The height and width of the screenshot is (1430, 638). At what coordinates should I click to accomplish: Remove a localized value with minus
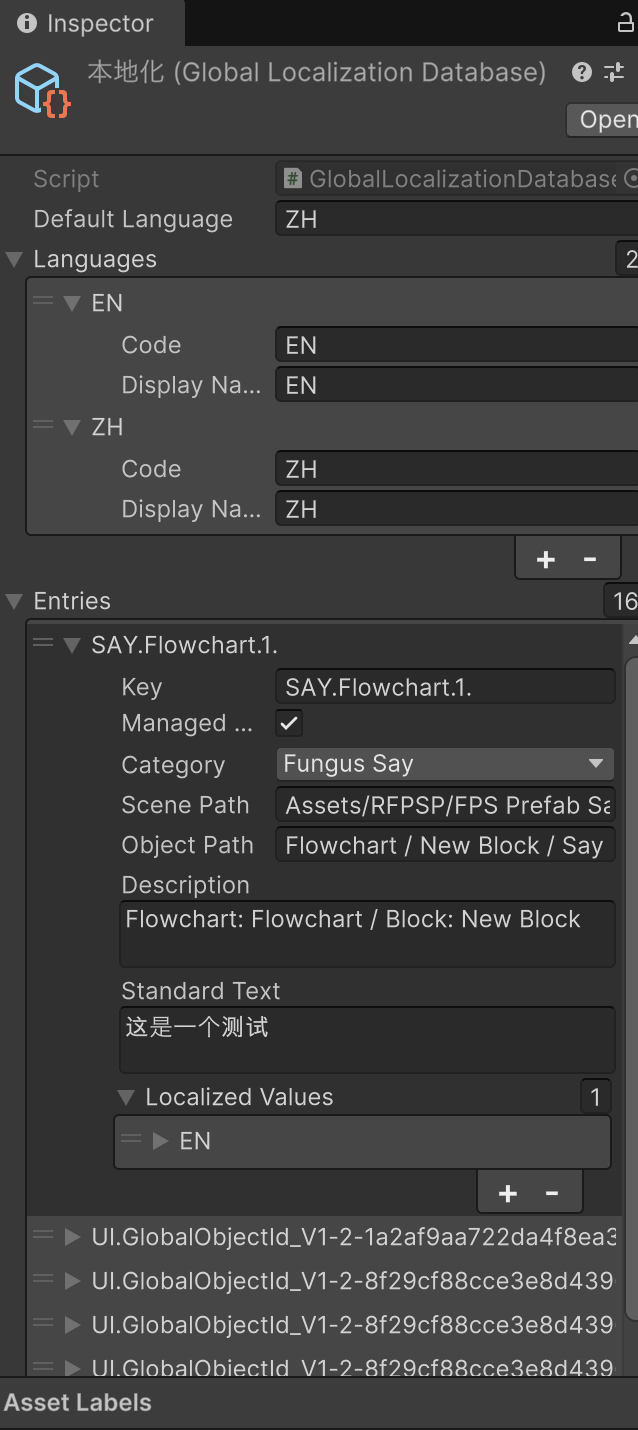(x=552, y=1193)
